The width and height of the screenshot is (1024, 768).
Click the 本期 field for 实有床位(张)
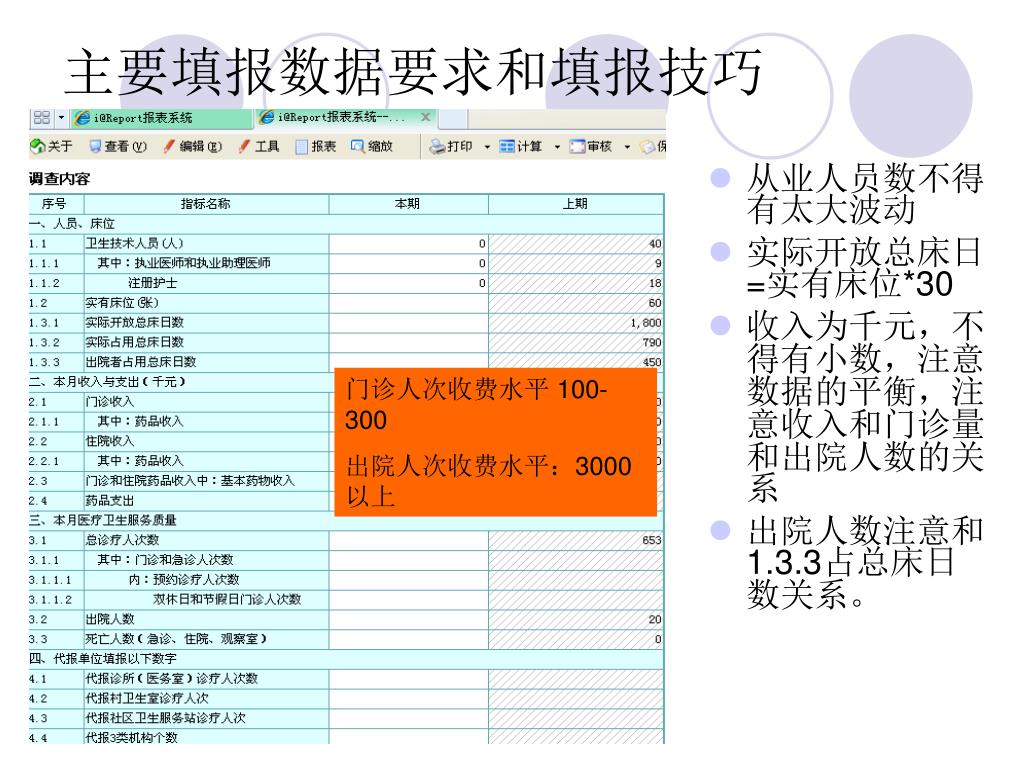point(409,303)
